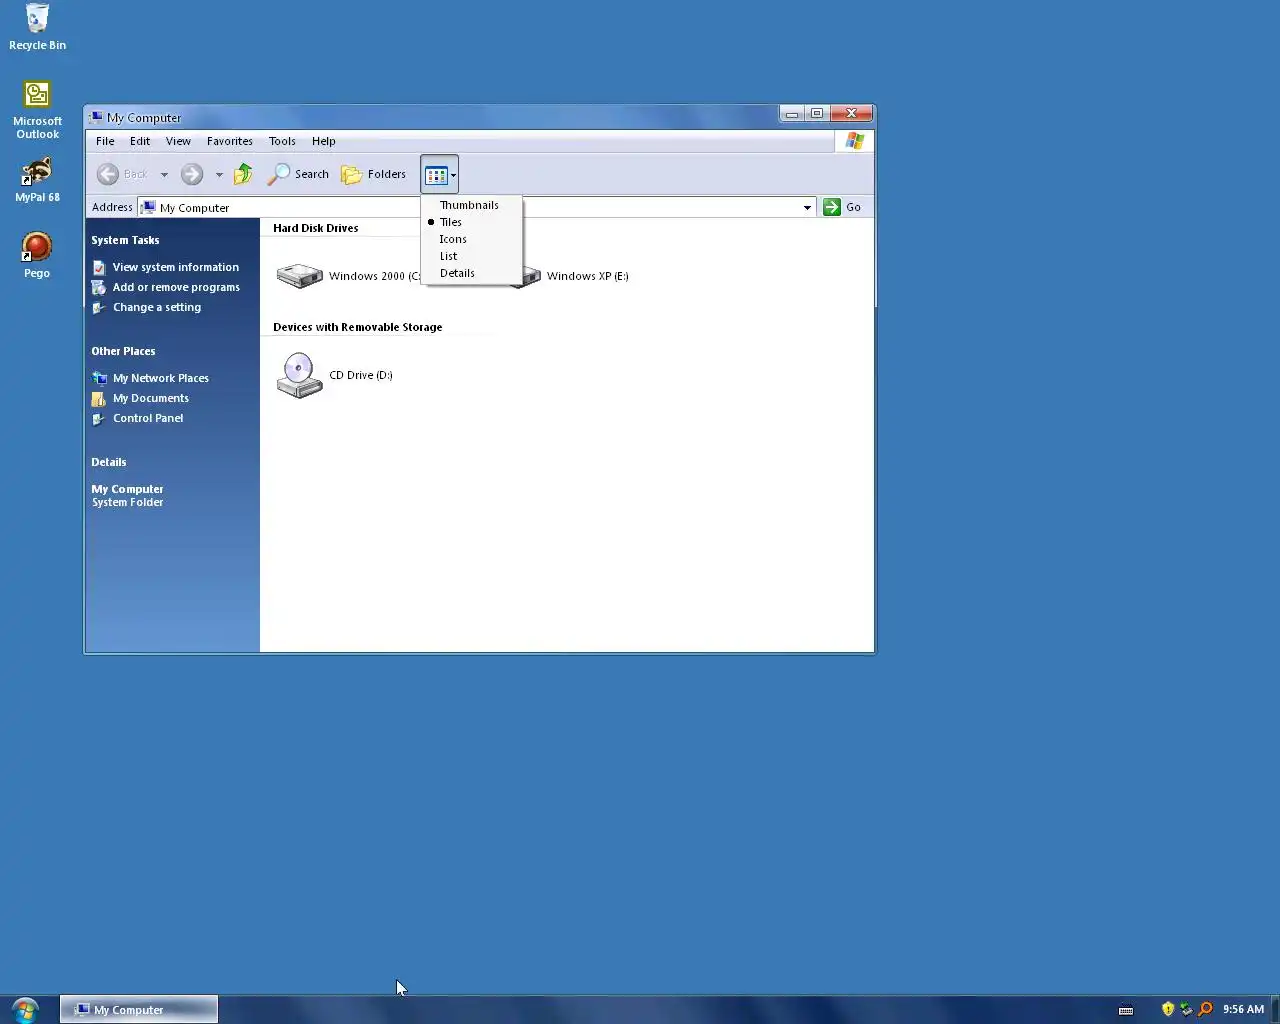Click the Back arrow toolbar icon
The height and width of the screenshot is (1024, 1280).
[x=108, y=174]
